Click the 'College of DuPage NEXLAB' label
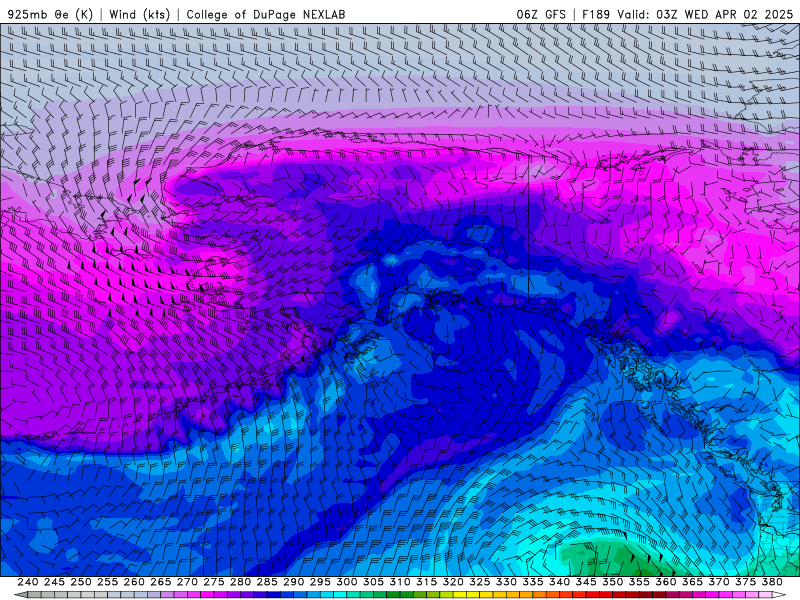 tap(266, 14)
